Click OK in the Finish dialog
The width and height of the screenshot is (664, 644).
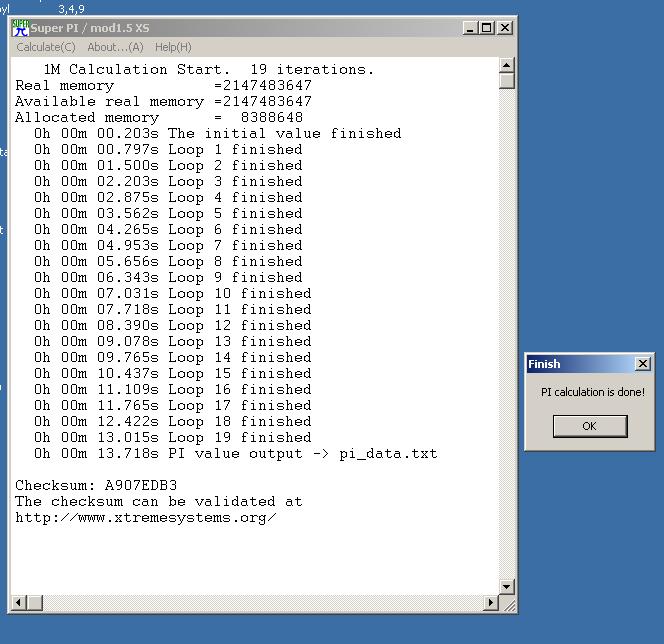click(589, 426)
